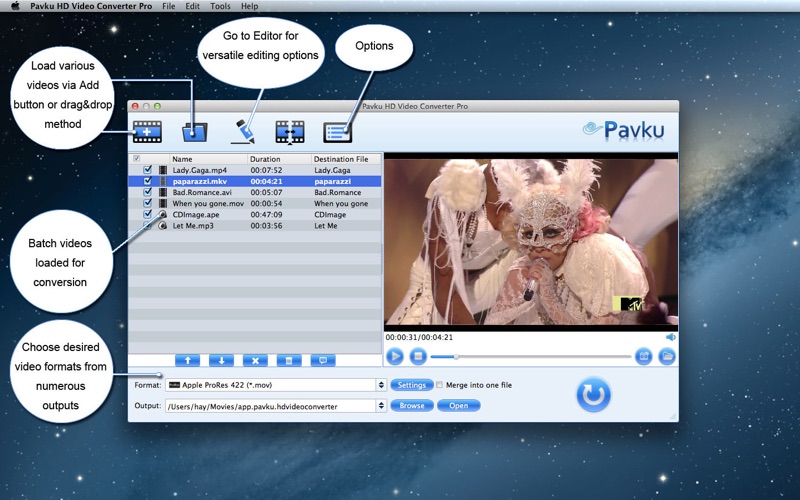The image size is (800, 500).
Task: Click the Open button
Action: [459, 406]
